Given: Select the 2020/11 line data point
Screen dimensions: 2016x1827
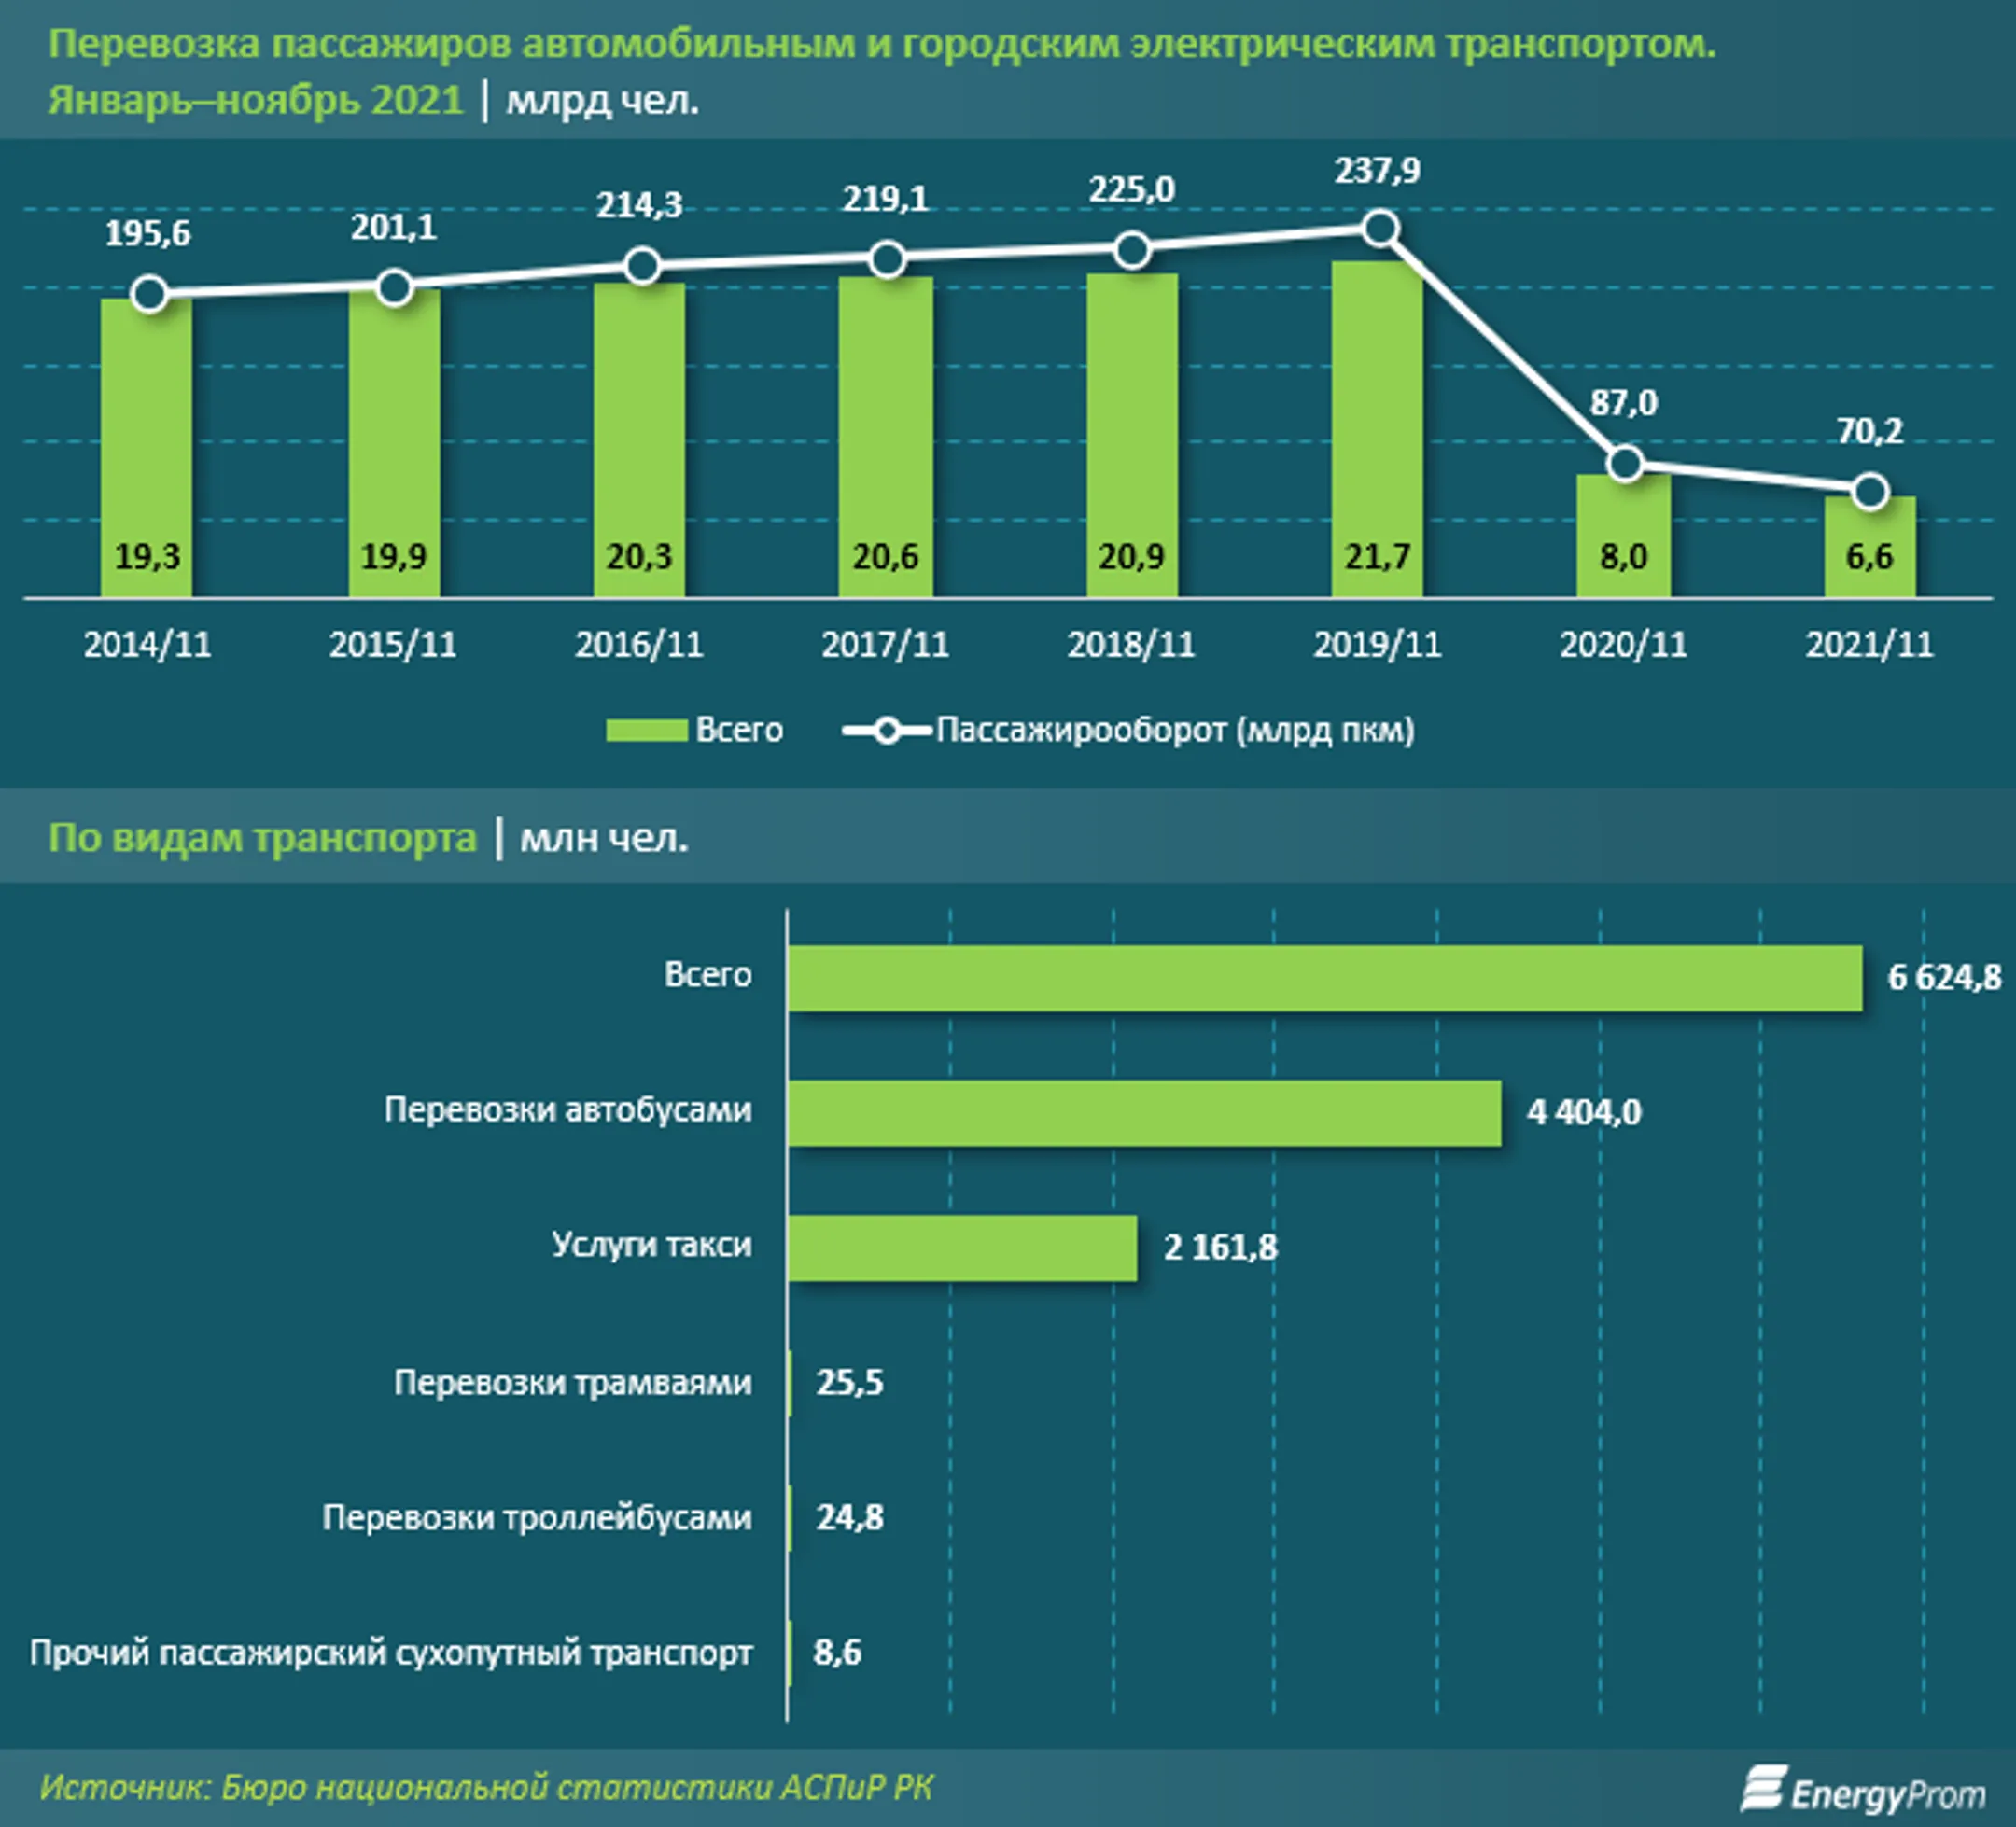Looking at the screenshot, I should [1625, 463].
